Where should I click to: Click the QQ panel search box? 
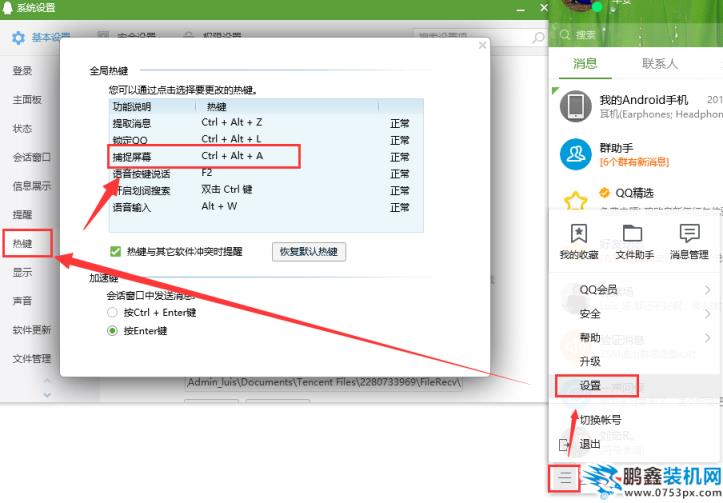pos(635,35)
